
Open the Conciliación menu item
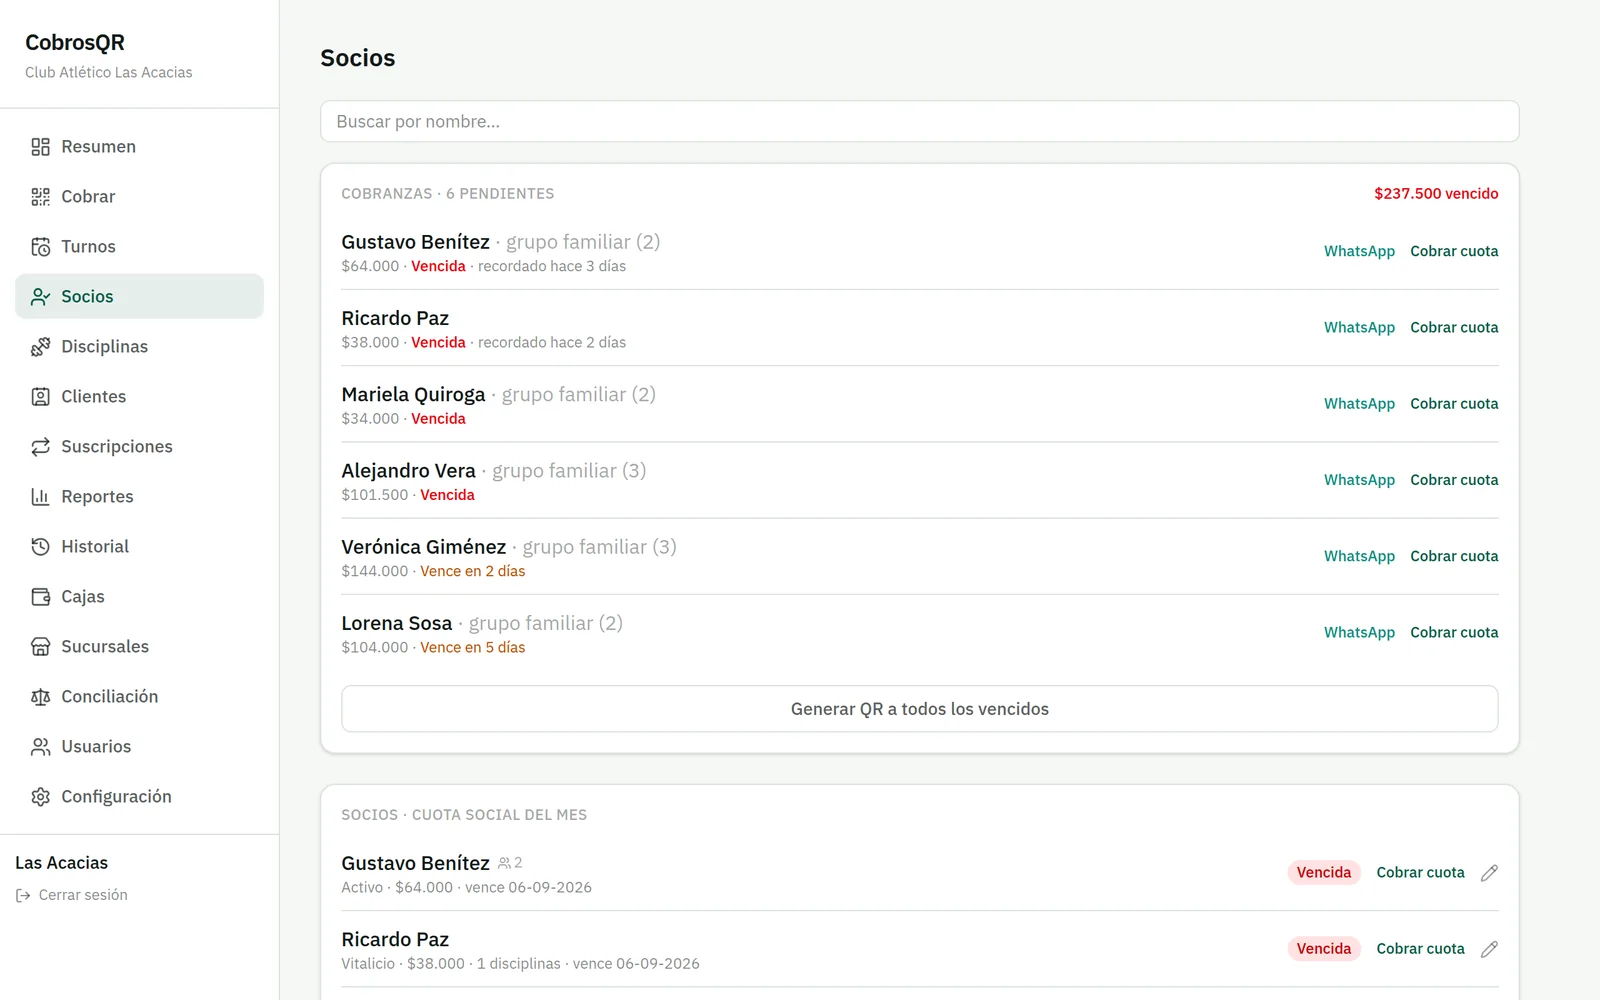pyautogui.click(x=139, y=697)
